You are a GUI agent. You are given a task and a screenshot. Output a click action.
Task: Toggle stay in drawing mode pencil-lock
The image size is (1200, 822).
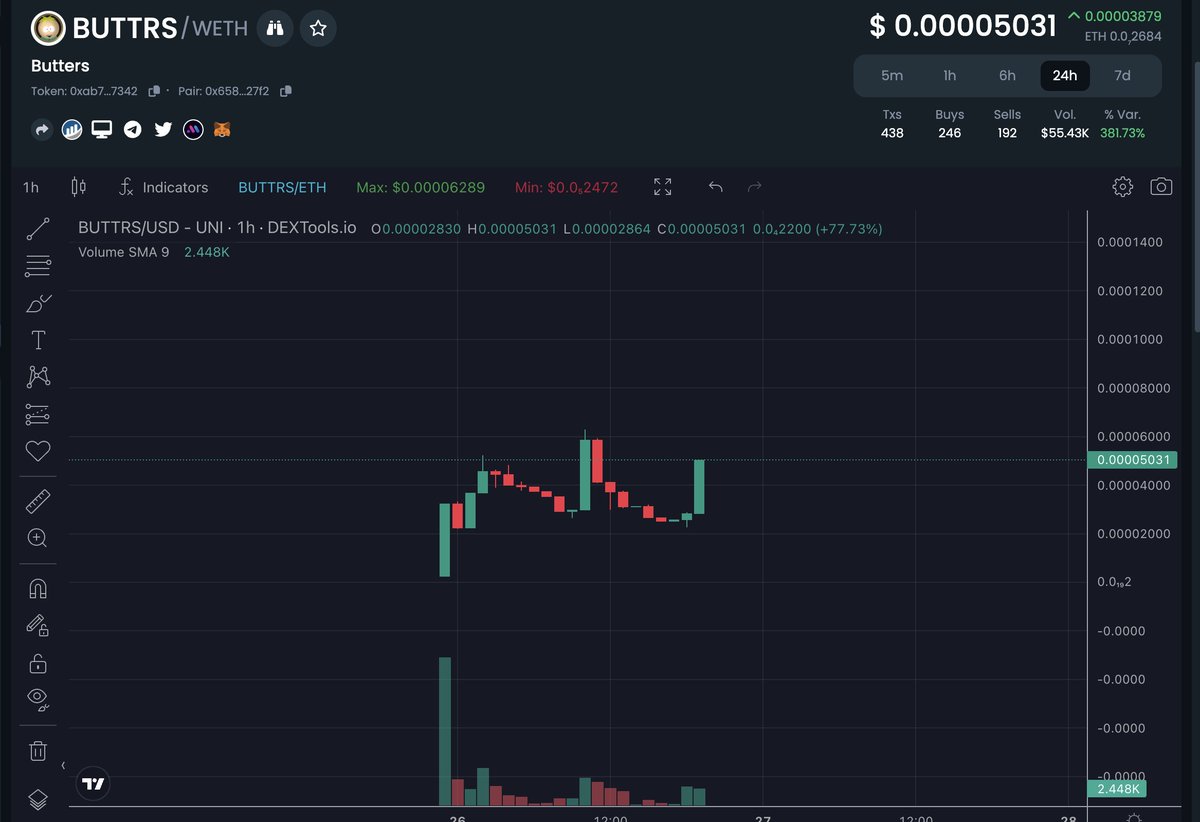coord(38,626)
